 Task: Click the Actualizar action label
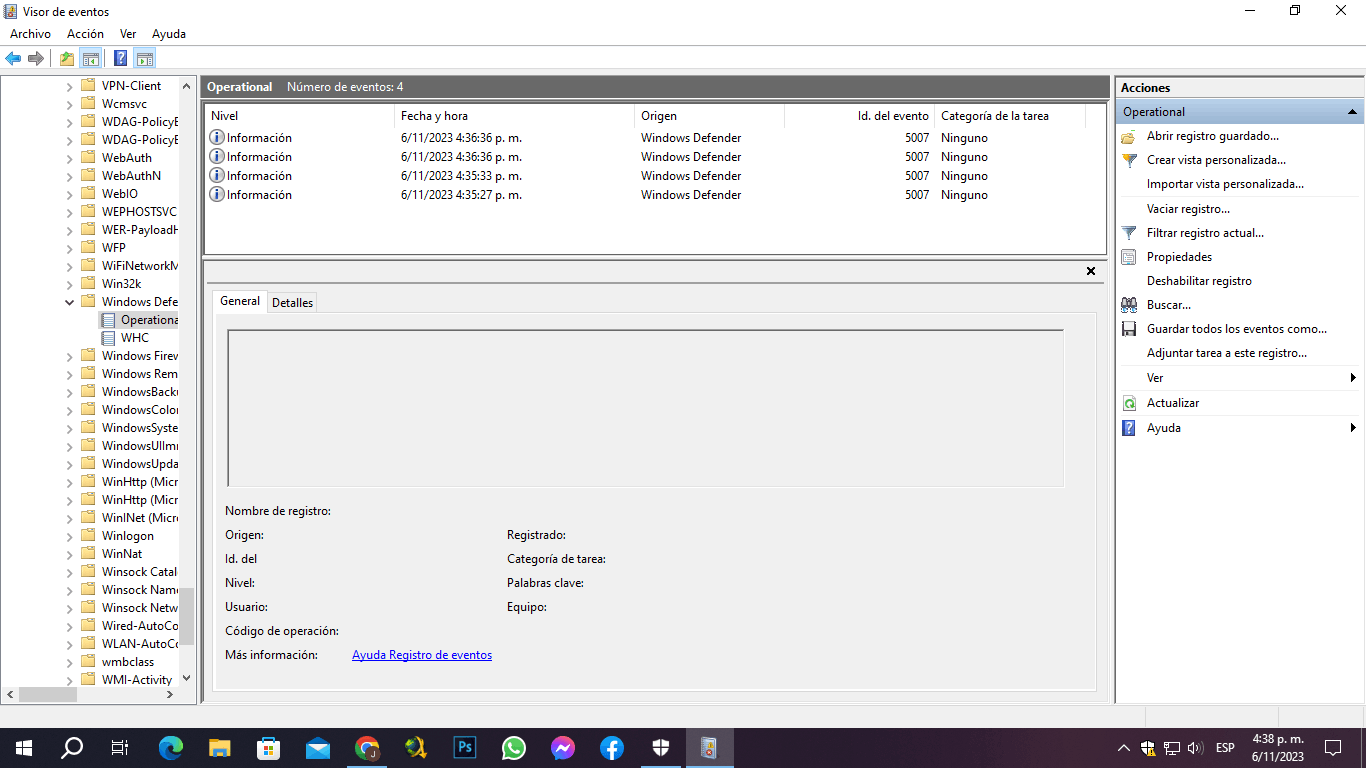1173,403
